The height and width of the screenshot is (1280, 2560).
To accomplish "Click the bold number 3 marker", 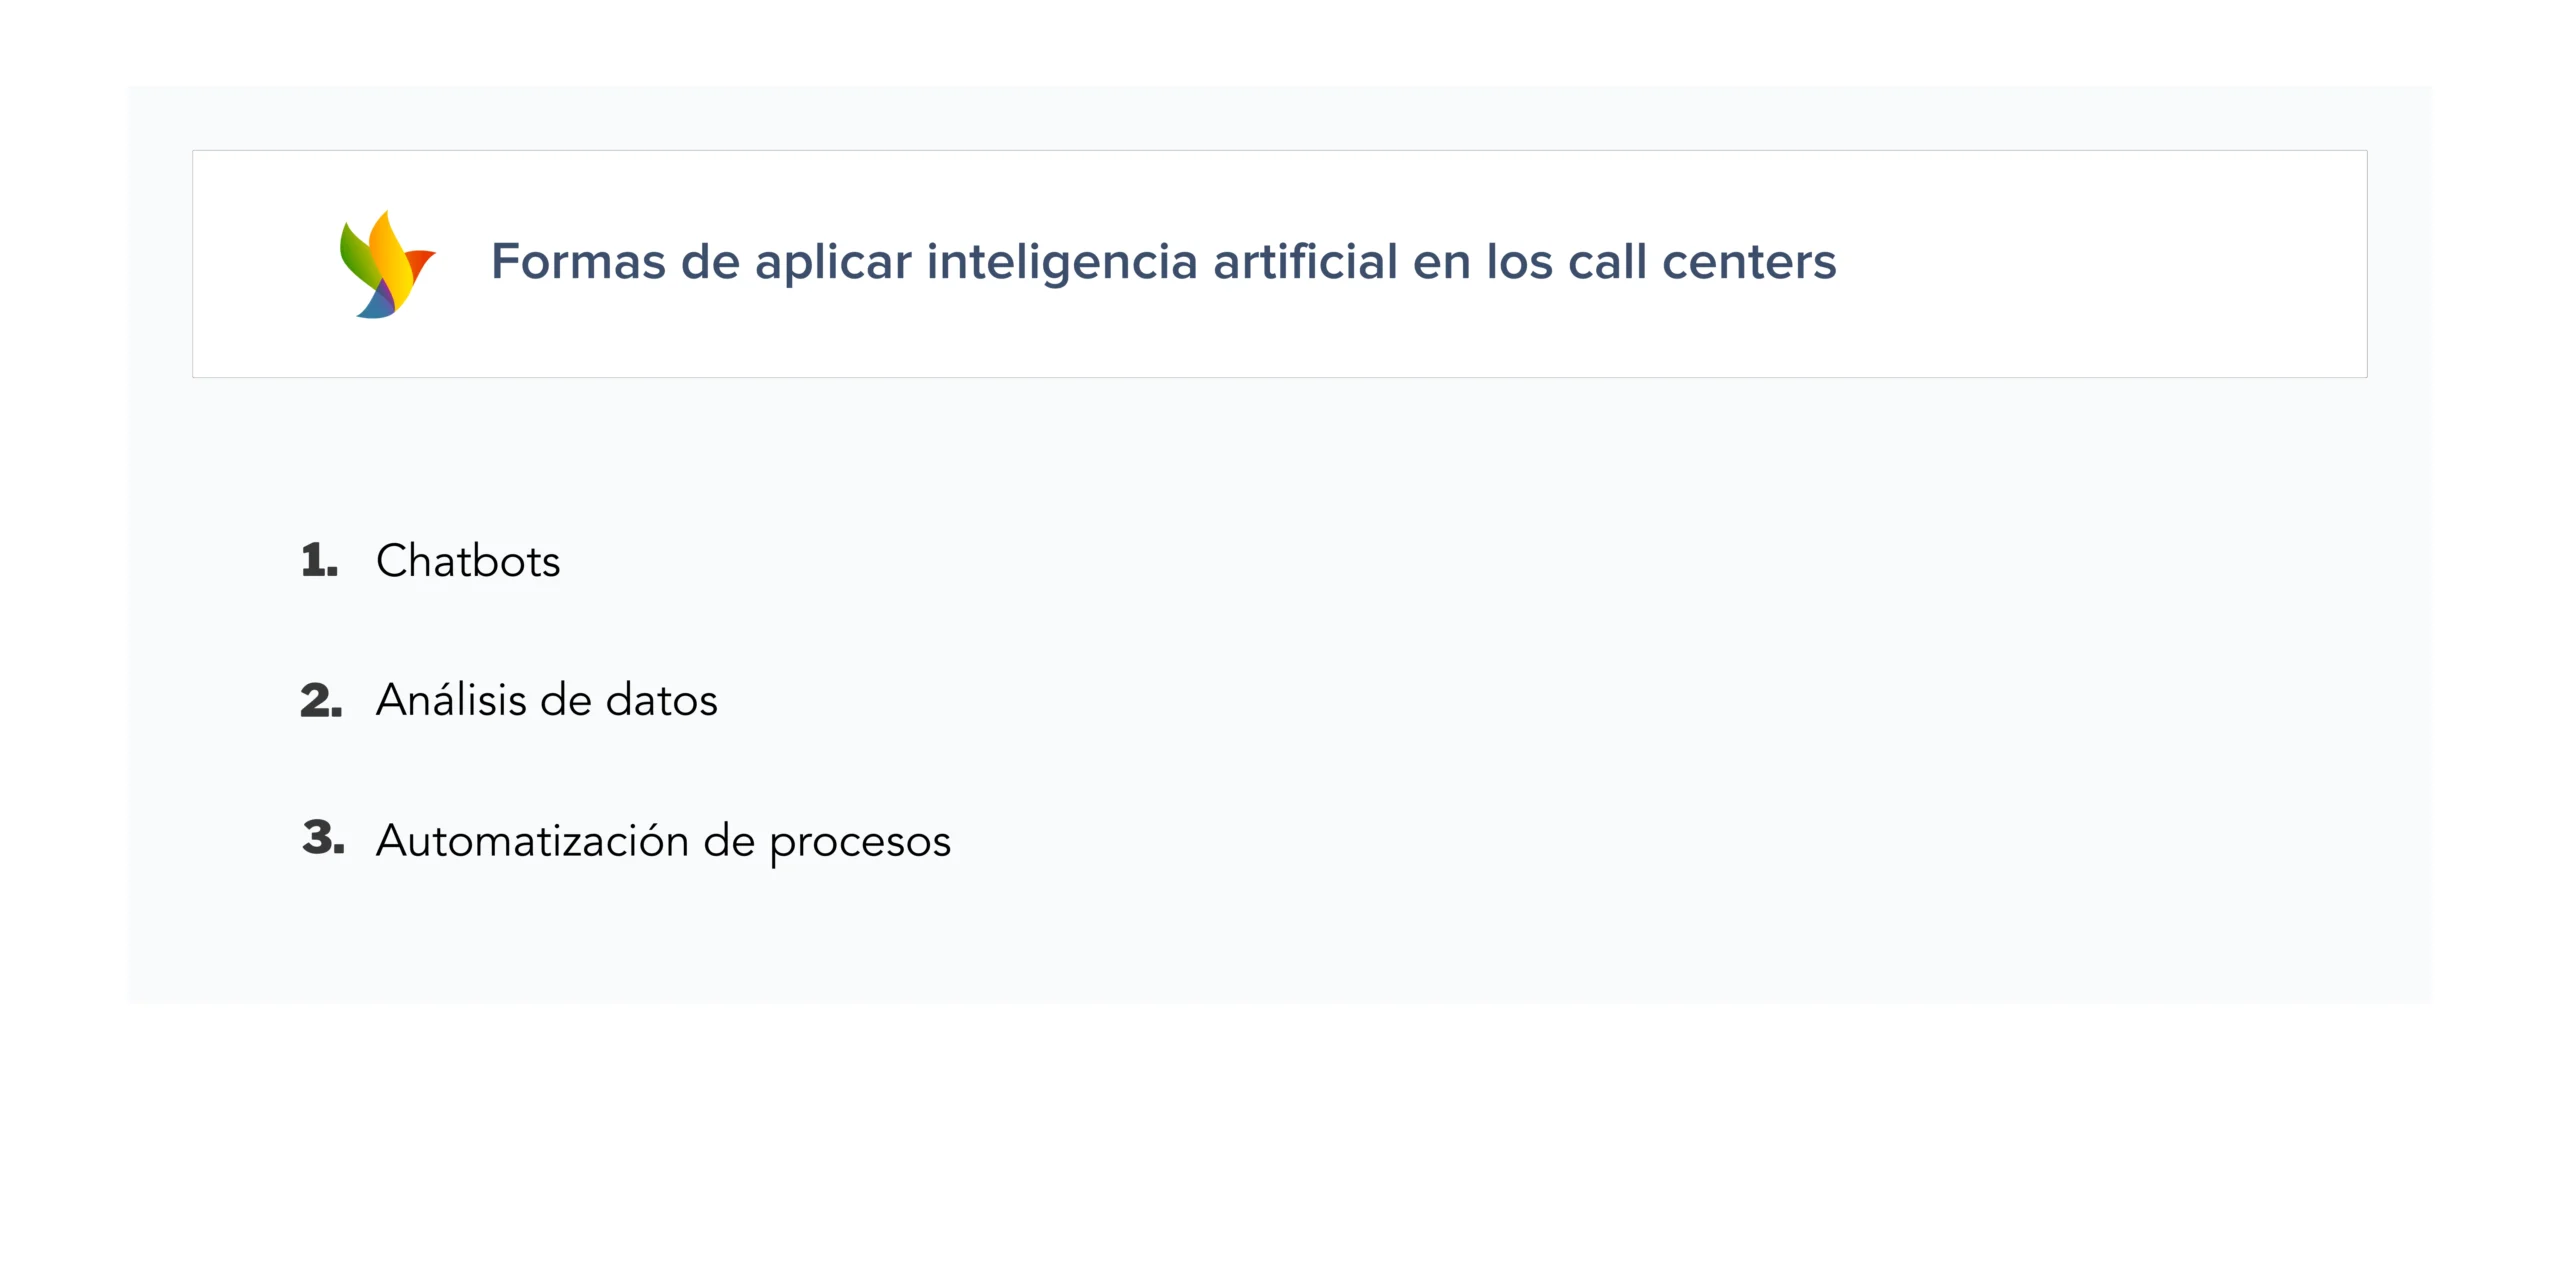I will 322,838.
